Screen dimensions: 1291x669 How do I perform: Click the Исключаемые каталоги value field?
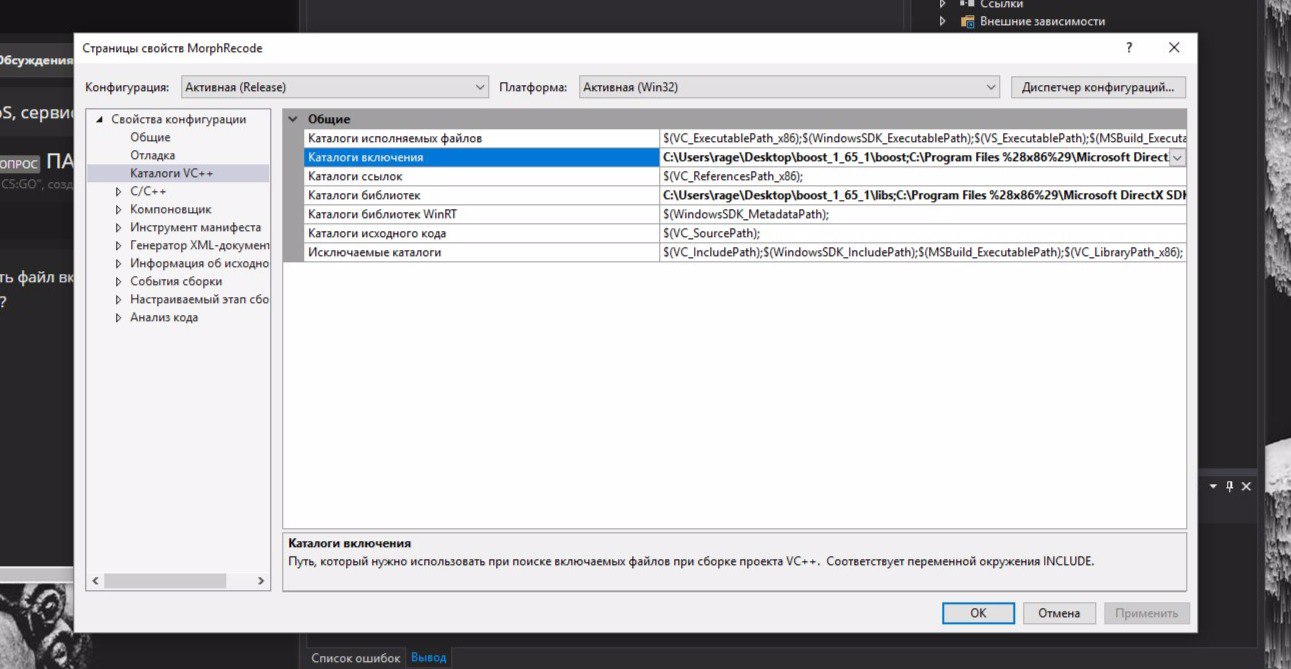point(920,252)
